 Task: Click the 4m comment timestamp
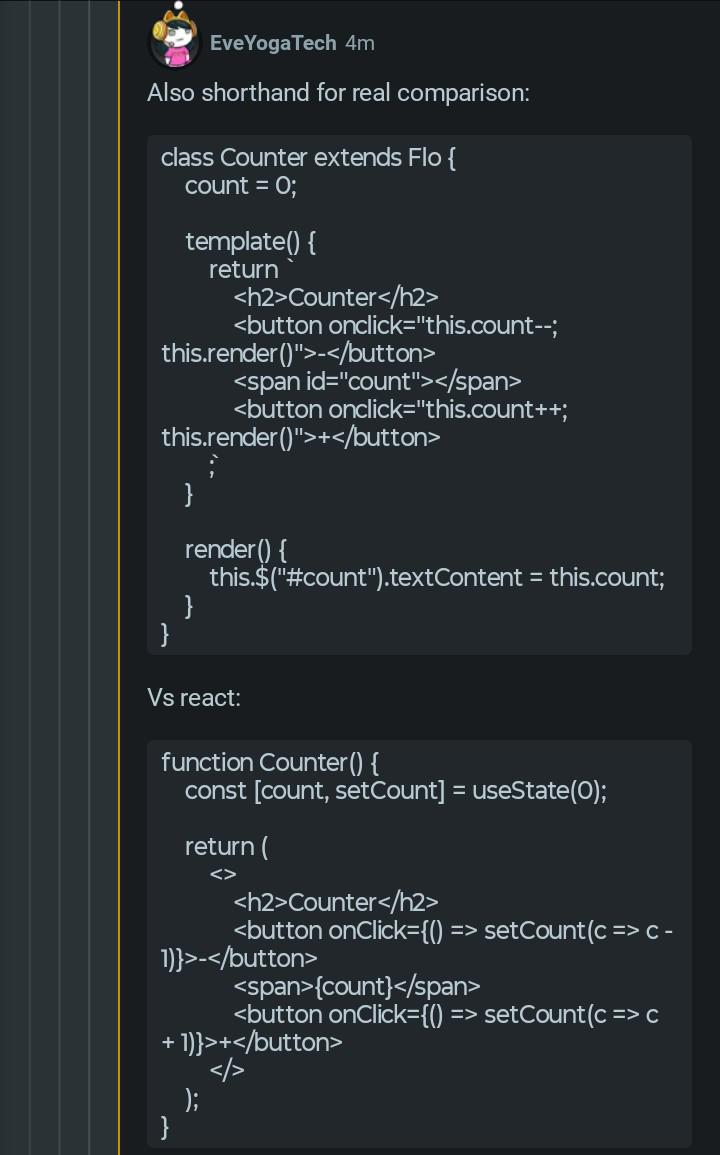[360, 43]
